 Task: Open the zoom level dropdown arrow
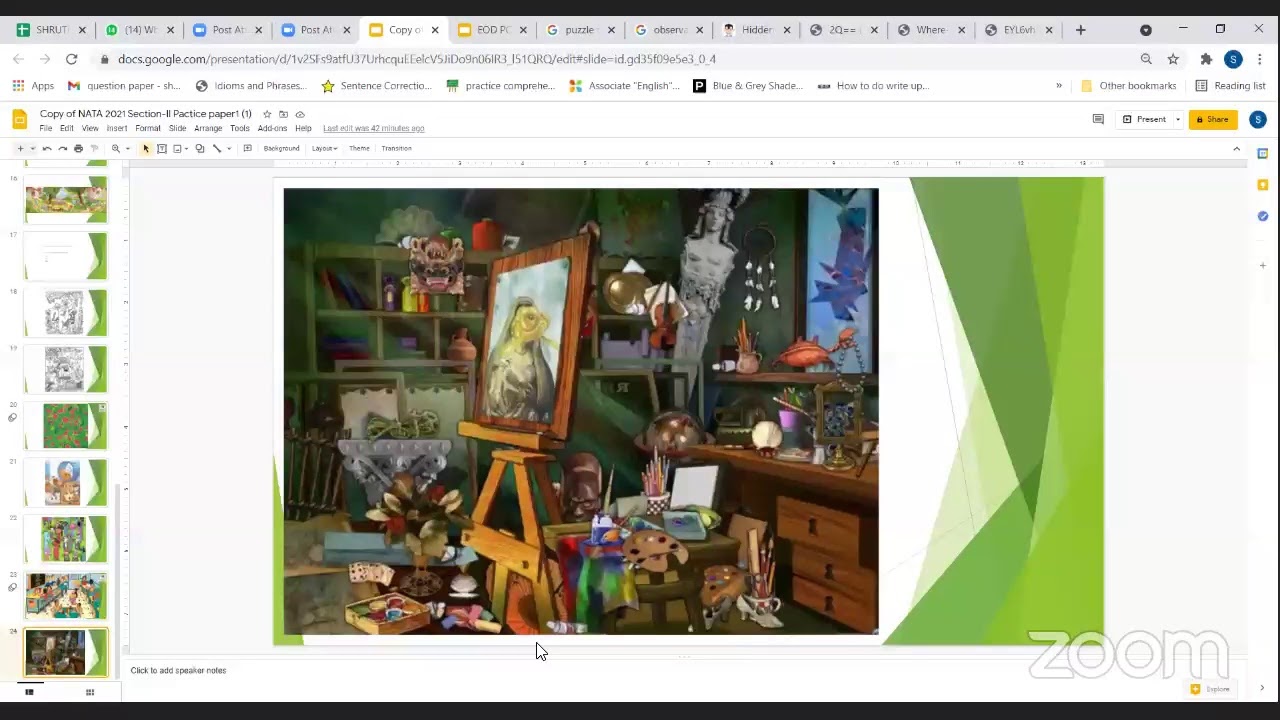[127, 149]
